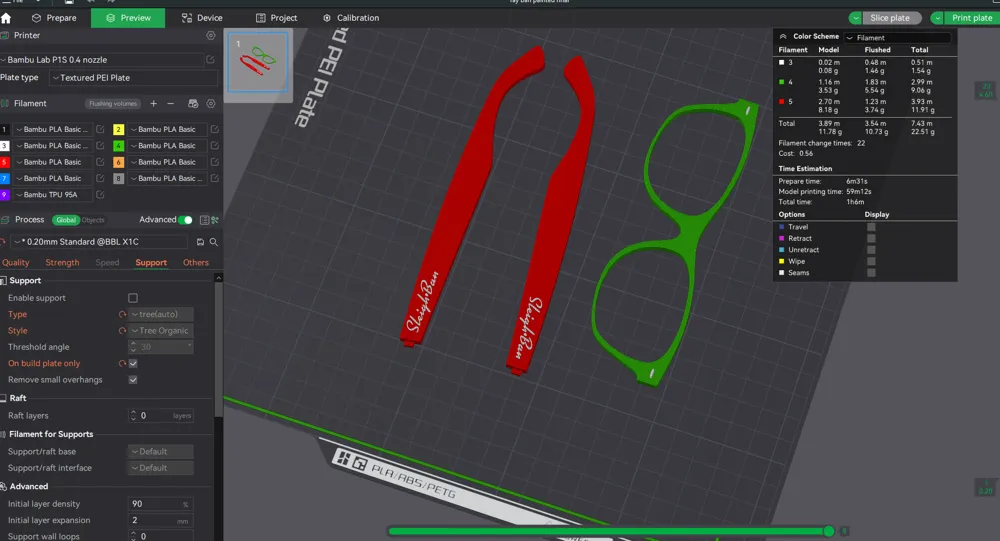
Task: Open filament settings gear icon
Action: point(210,103)
